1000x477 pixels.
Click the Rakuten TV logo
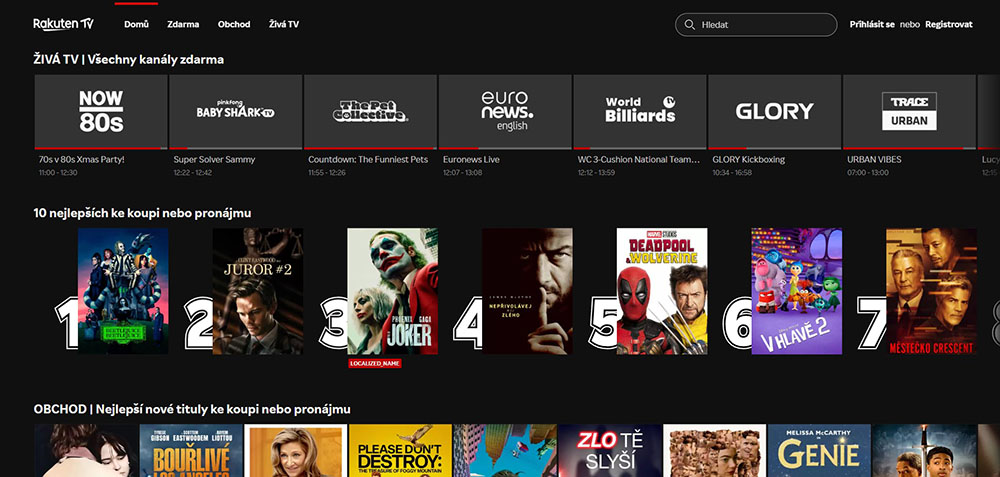click(x=63, y=24)
